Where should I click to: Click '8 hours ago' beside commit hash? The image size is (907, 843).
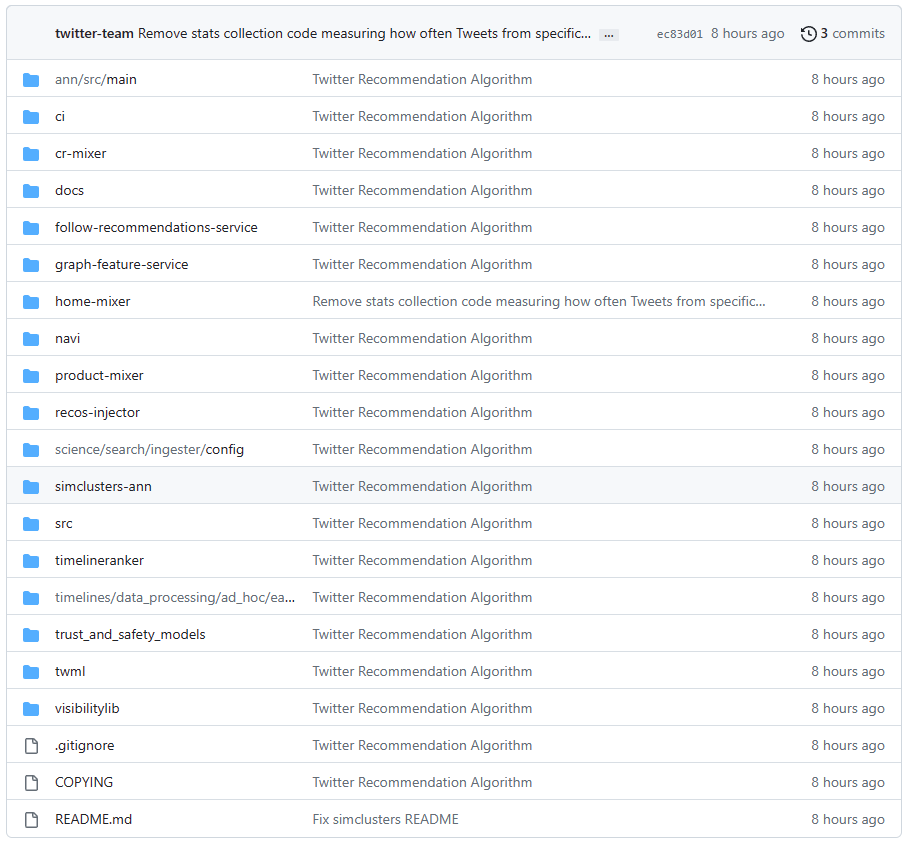(747, 34)
